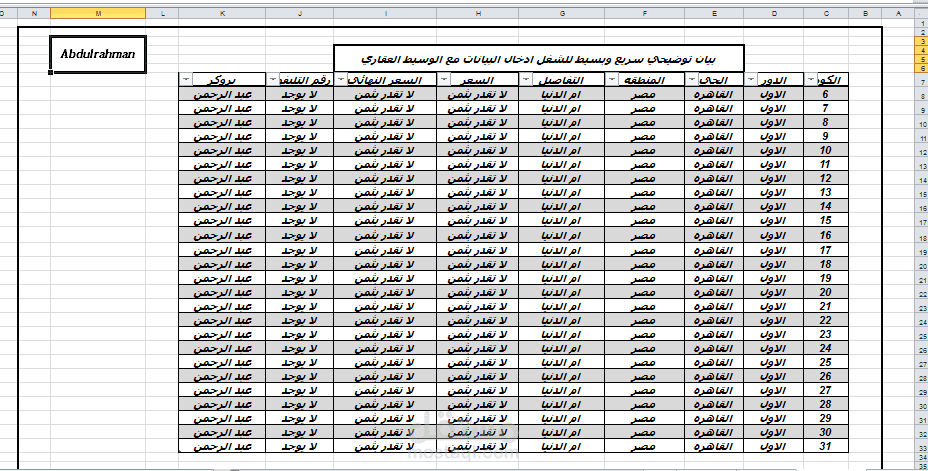
Task: Select row 20 header
Action: click(922, 266)
